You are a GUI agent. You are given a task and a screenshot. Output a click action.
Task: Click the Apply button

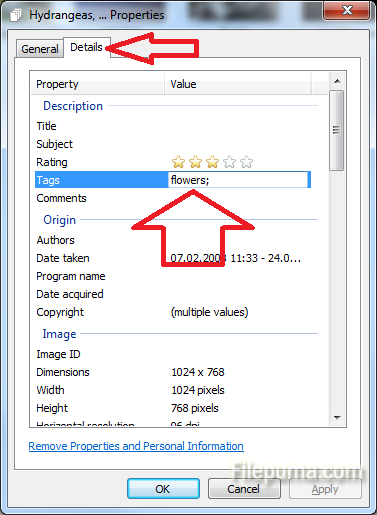[x=325, y=489]
